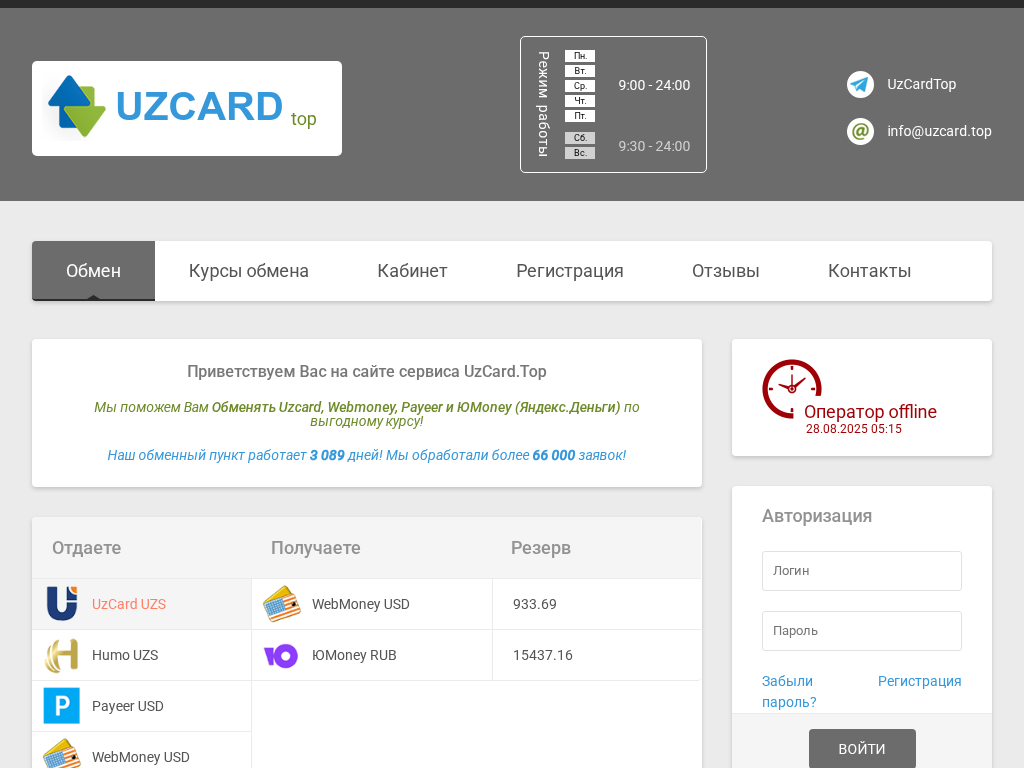Click the Пн. weekday label
The image size is (1024, 768).
(580, 56)
